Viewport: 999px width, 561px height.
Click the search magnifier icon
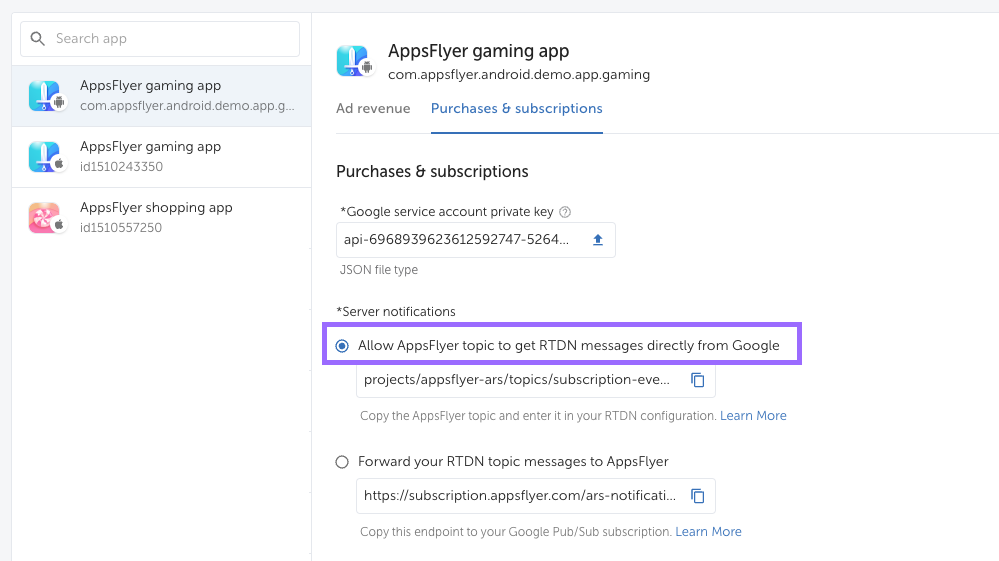coord(39,39)
